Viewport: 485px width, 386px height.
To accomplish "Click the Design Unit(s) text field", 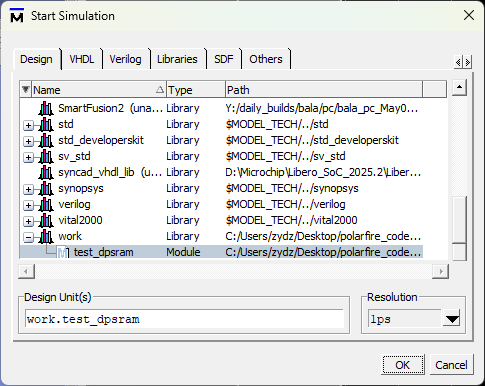I will point(184,319).
